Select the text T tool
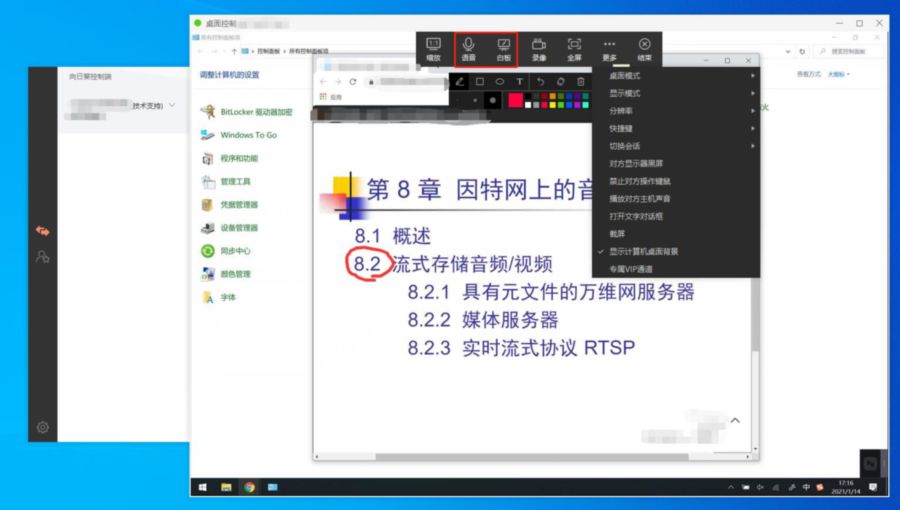Image resolution: width=900 pixels, height=510 pixels. tap(519, 81)
